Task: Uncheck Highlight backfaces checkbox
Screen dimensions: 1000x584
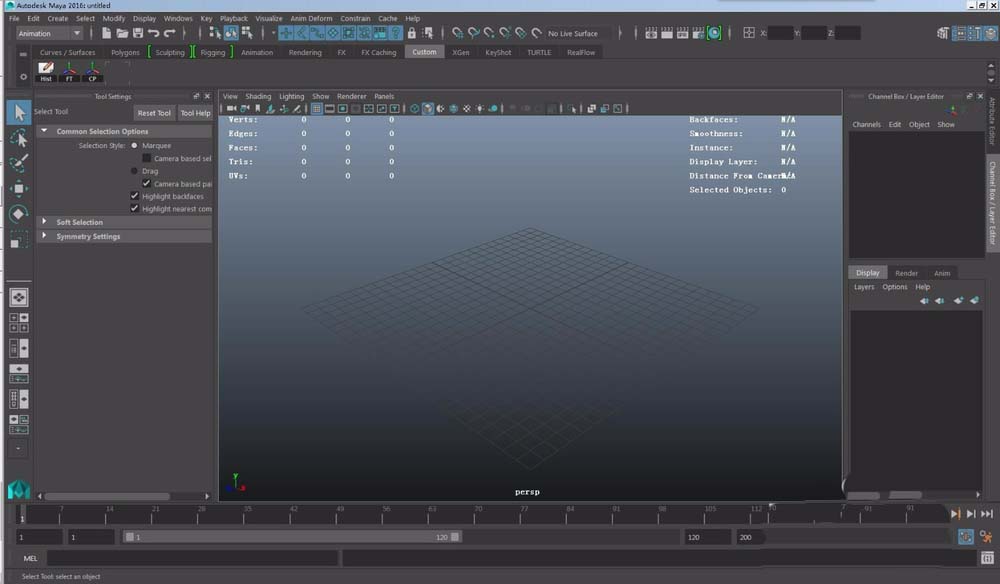Action: point(135,196)
